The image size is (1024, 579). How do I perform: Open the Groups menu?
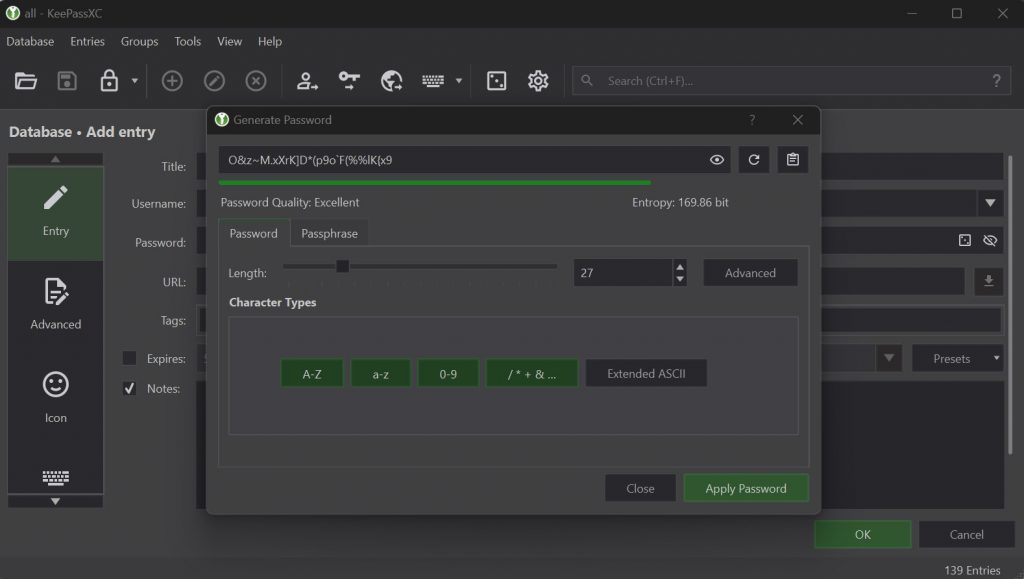click(139, 41)
